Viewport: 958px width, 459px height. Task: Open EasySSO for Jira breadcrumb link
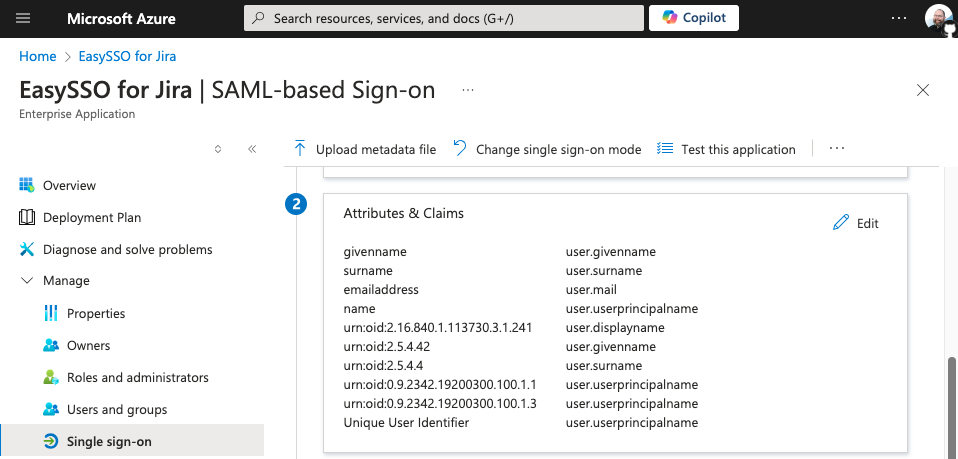tap(127, 57)
